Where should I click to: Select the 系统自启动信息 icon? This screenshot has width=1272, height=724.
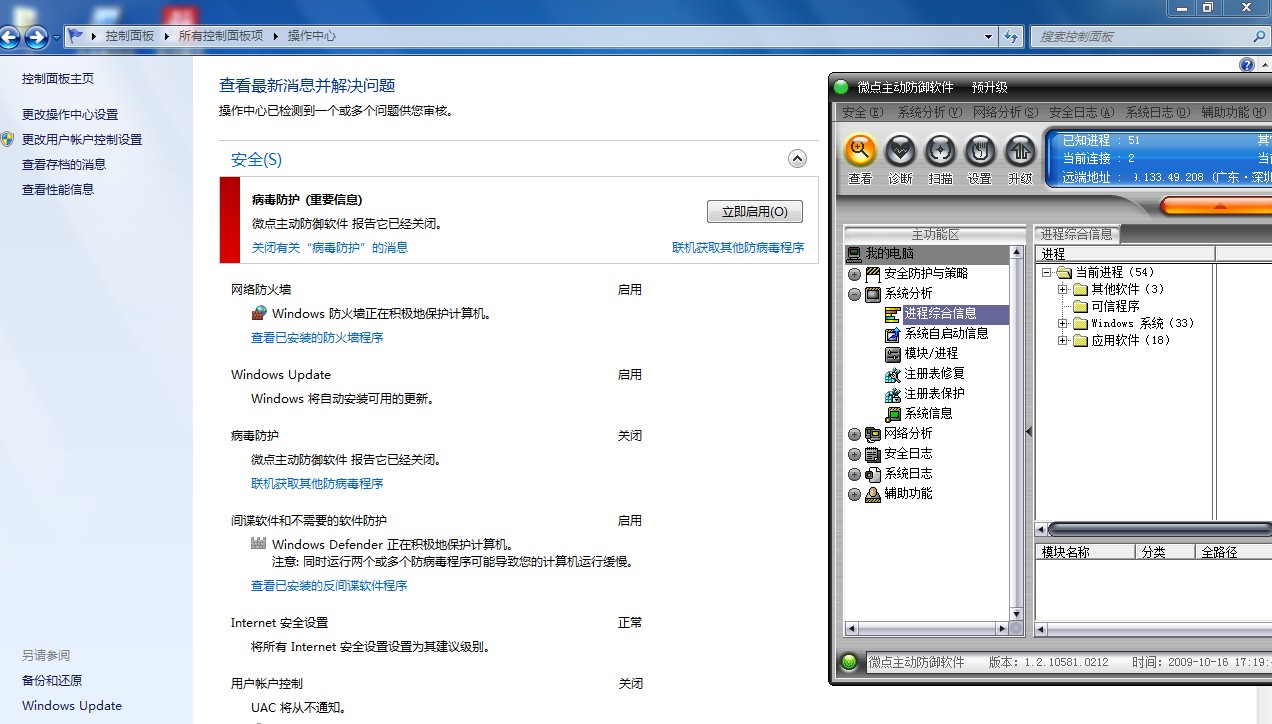click(893, 334)
